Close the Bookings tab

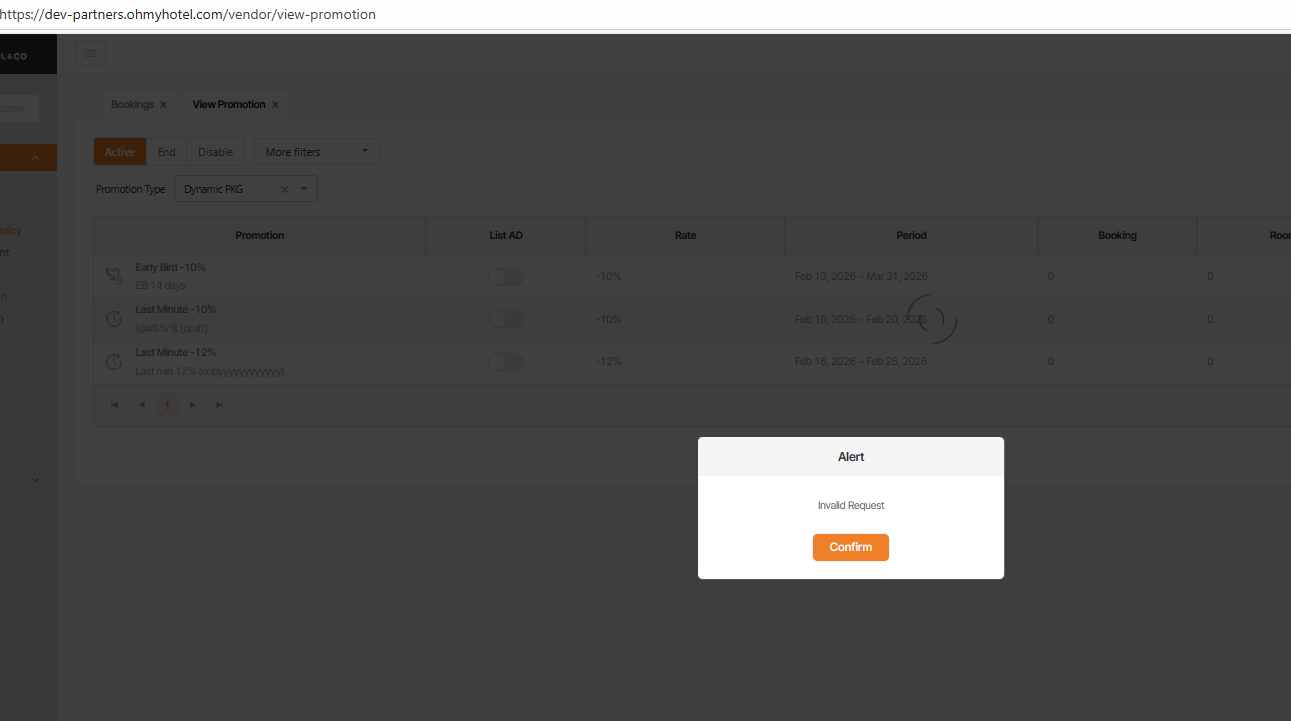[164, 105]
